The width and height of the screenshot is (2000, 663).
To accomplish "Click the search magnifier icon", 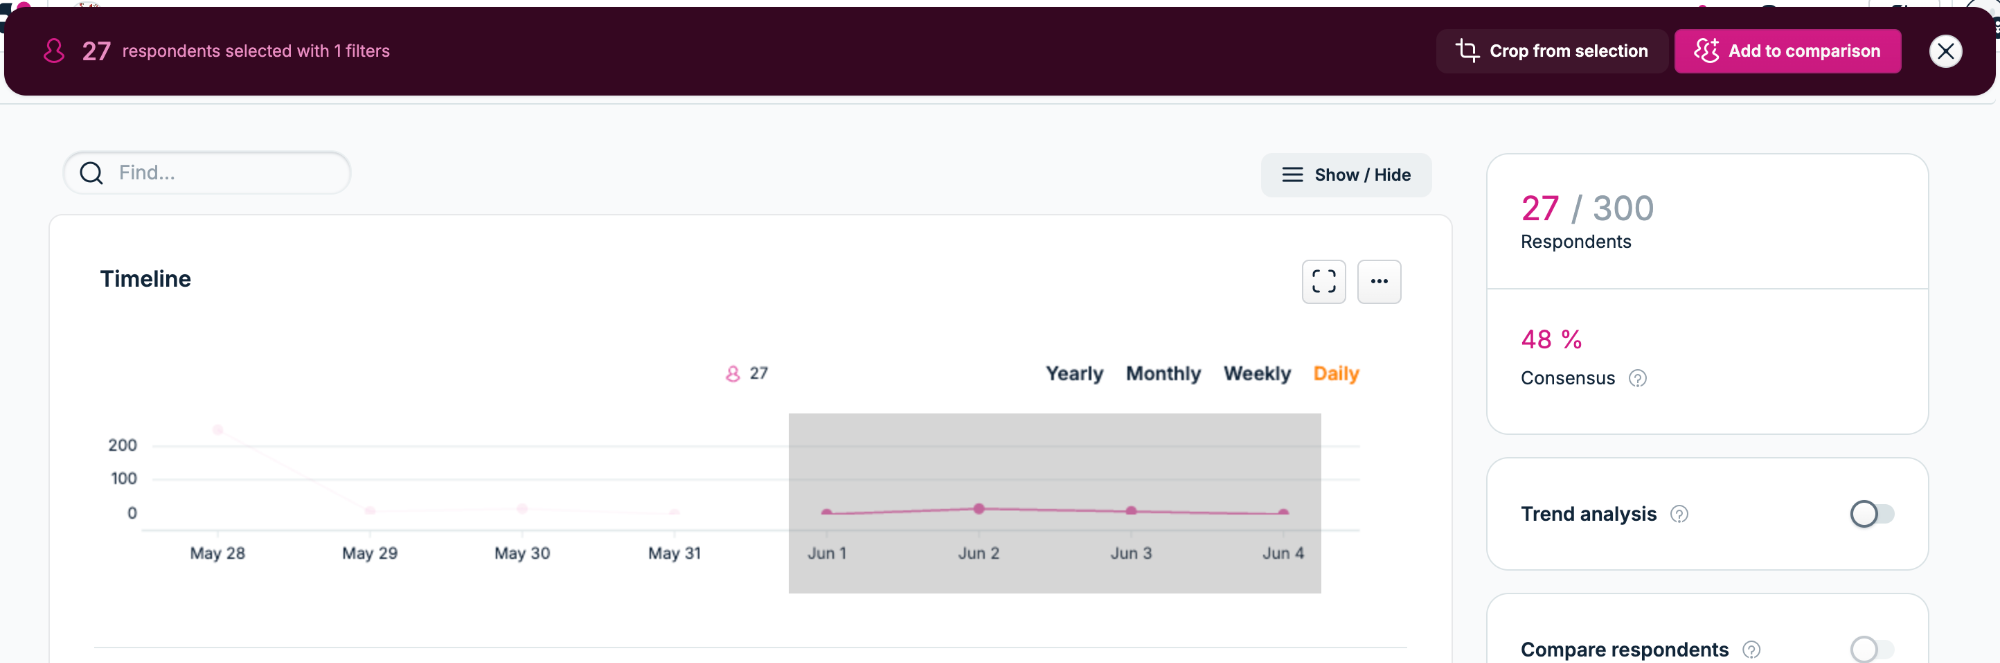I will point(91,173).
